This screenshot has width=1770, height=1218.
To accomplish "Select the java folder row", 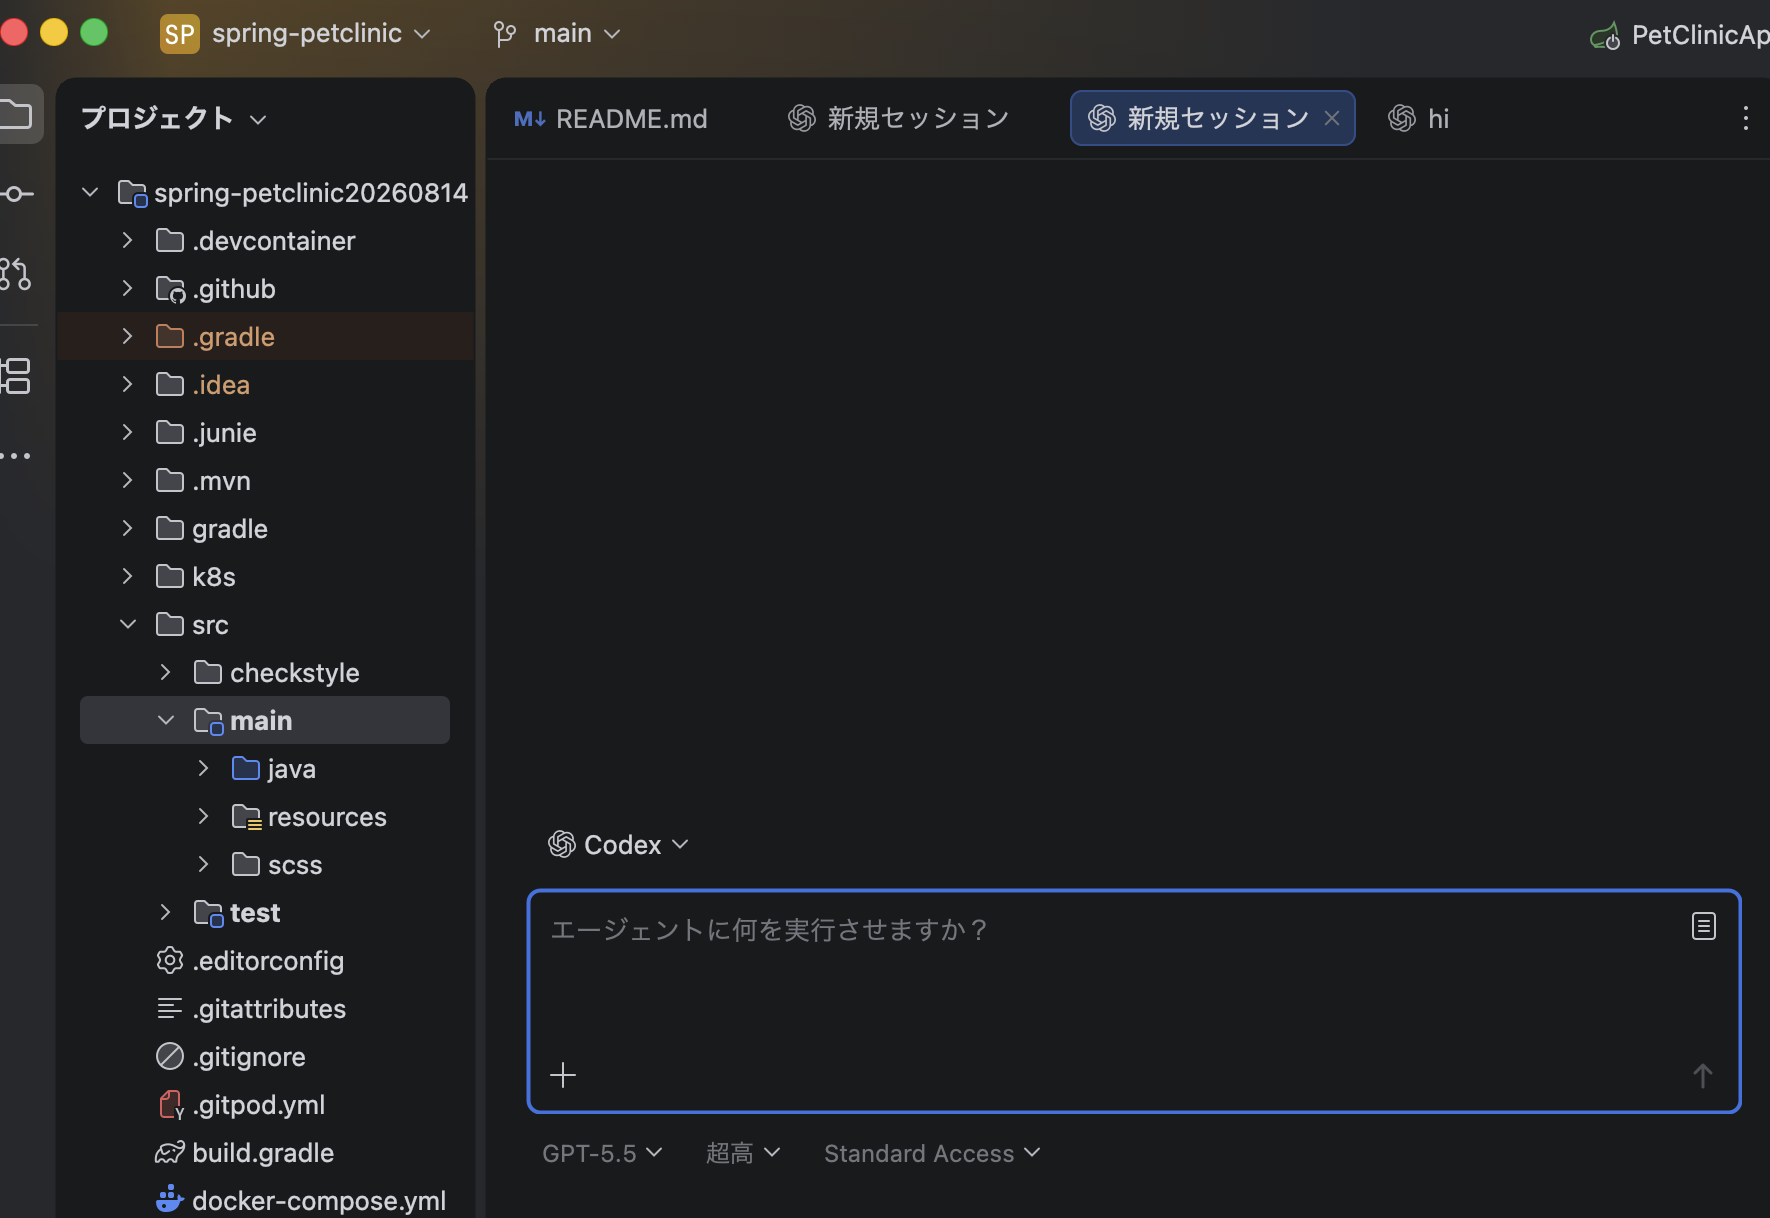I will coord(265,768).
